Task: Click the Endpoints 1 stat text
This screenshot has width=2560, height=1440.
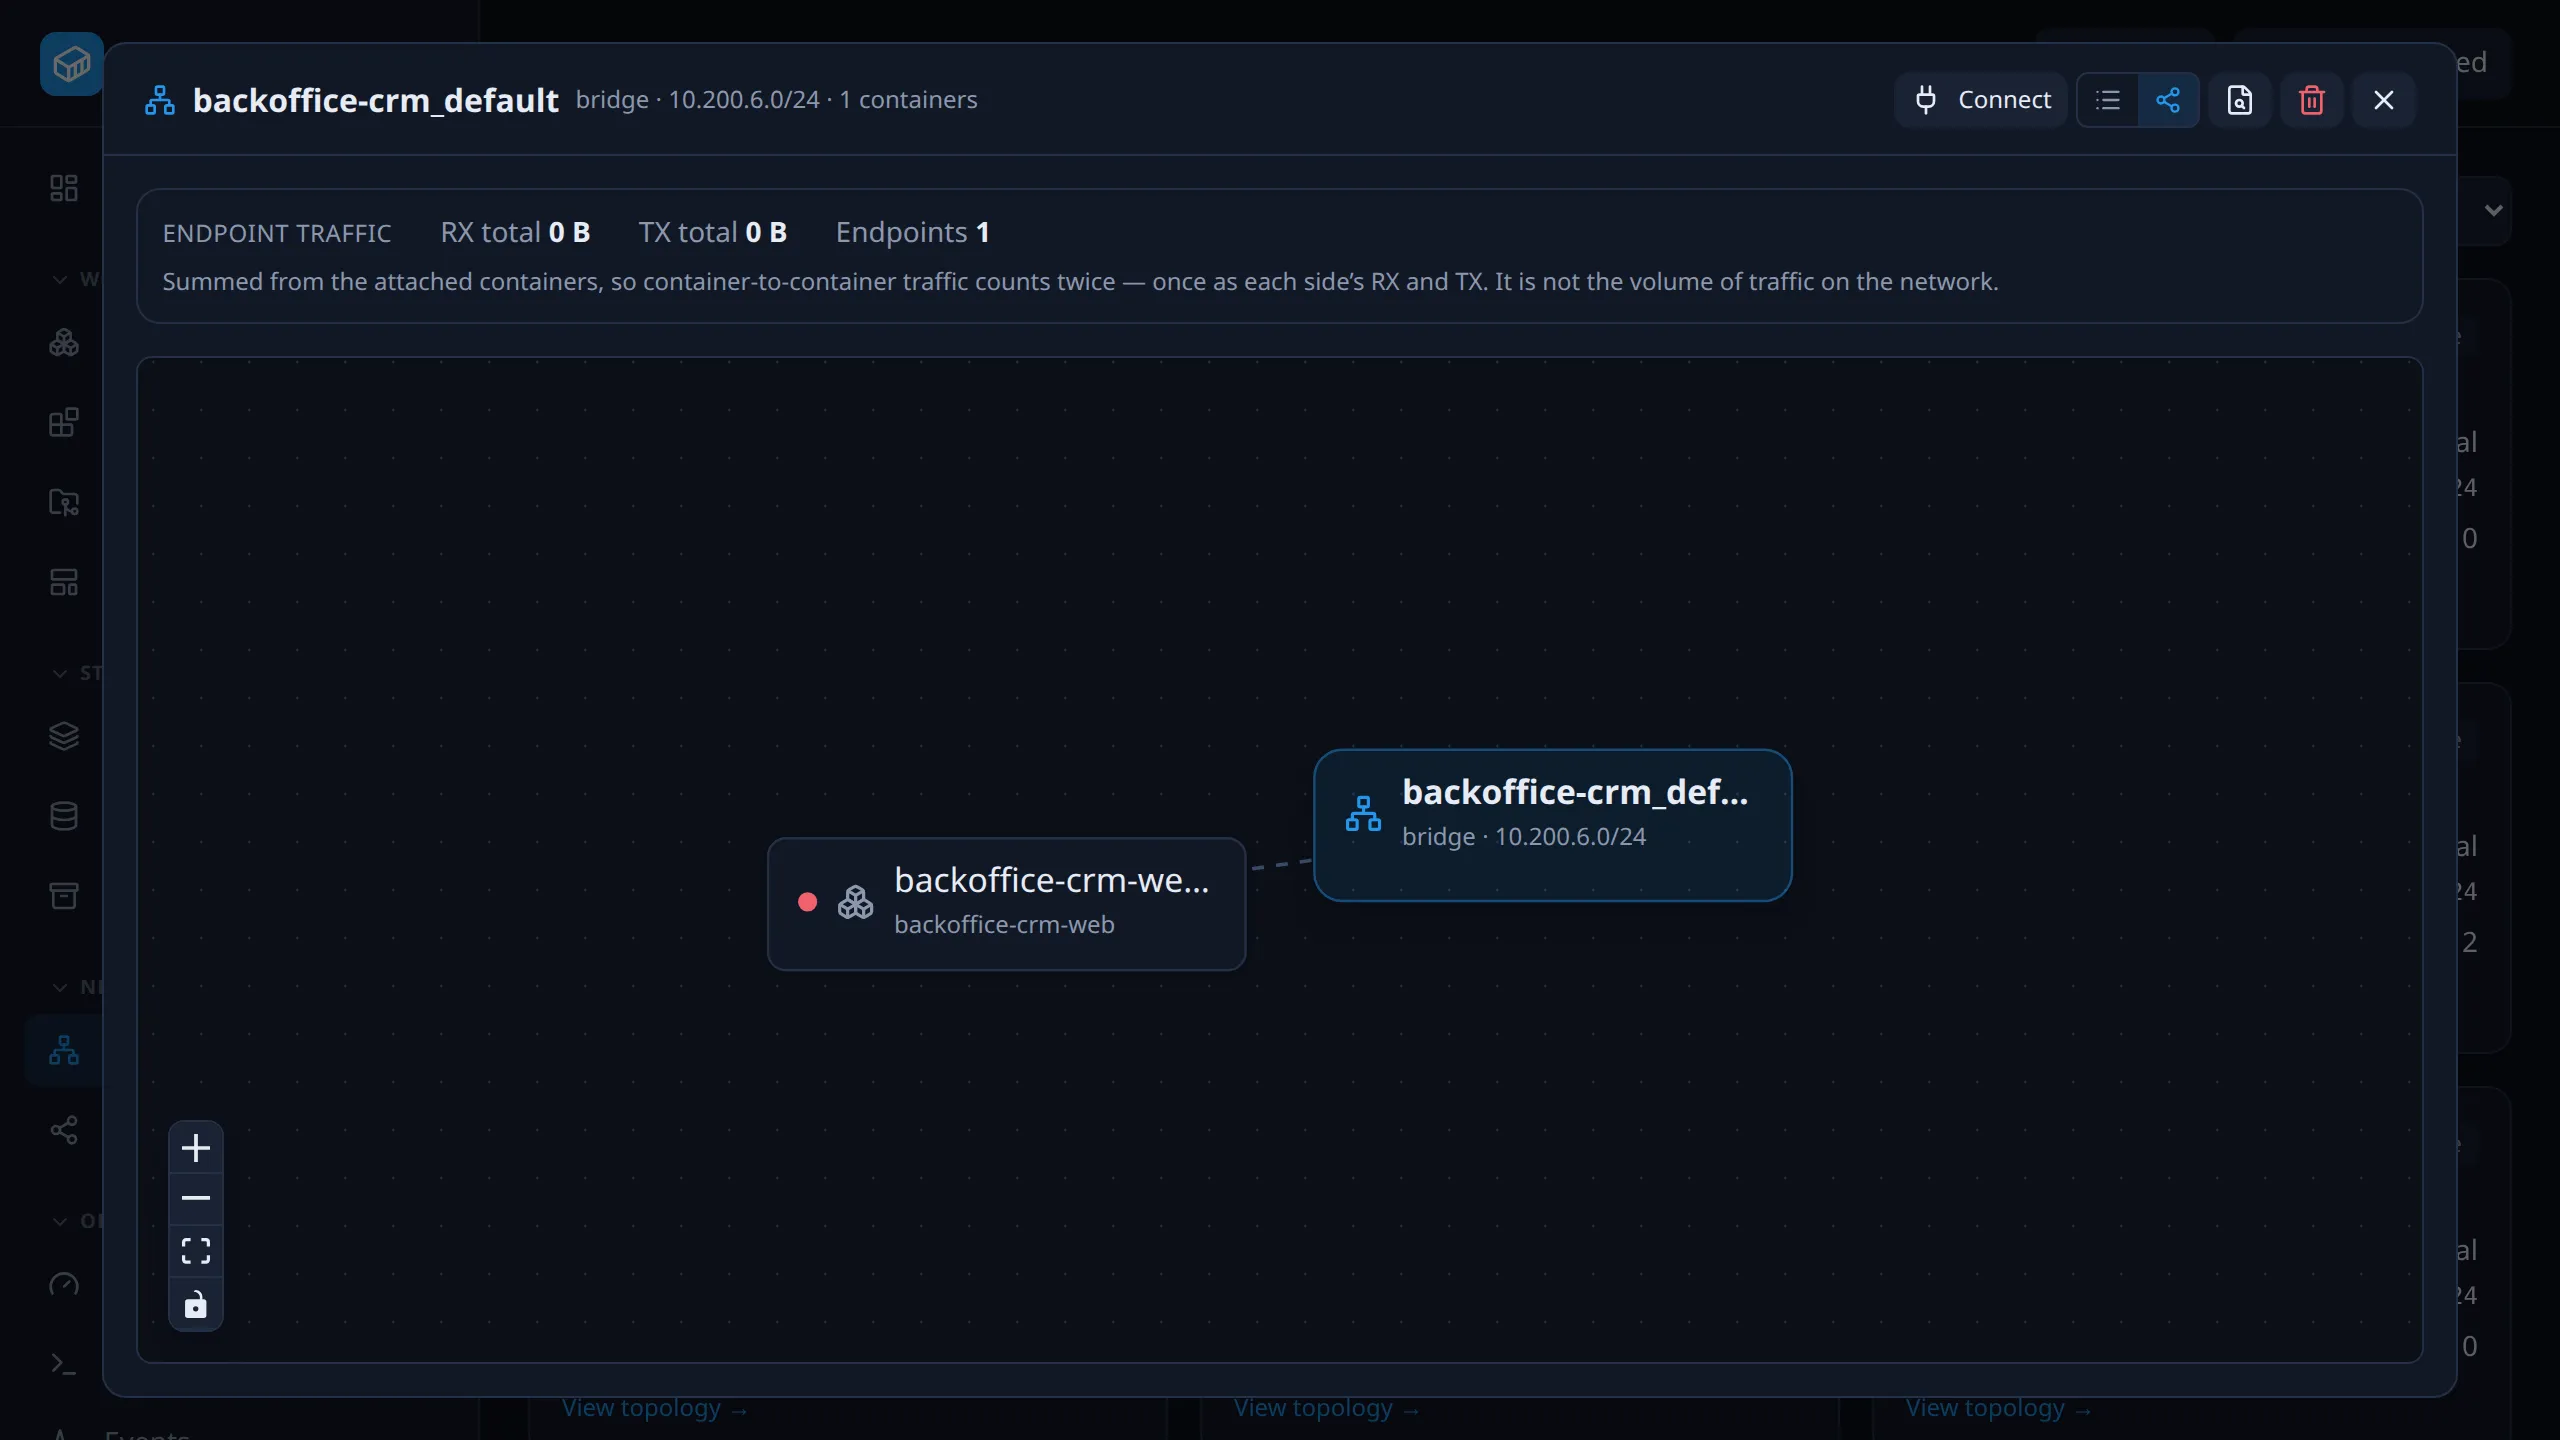Action: [913, 232]
